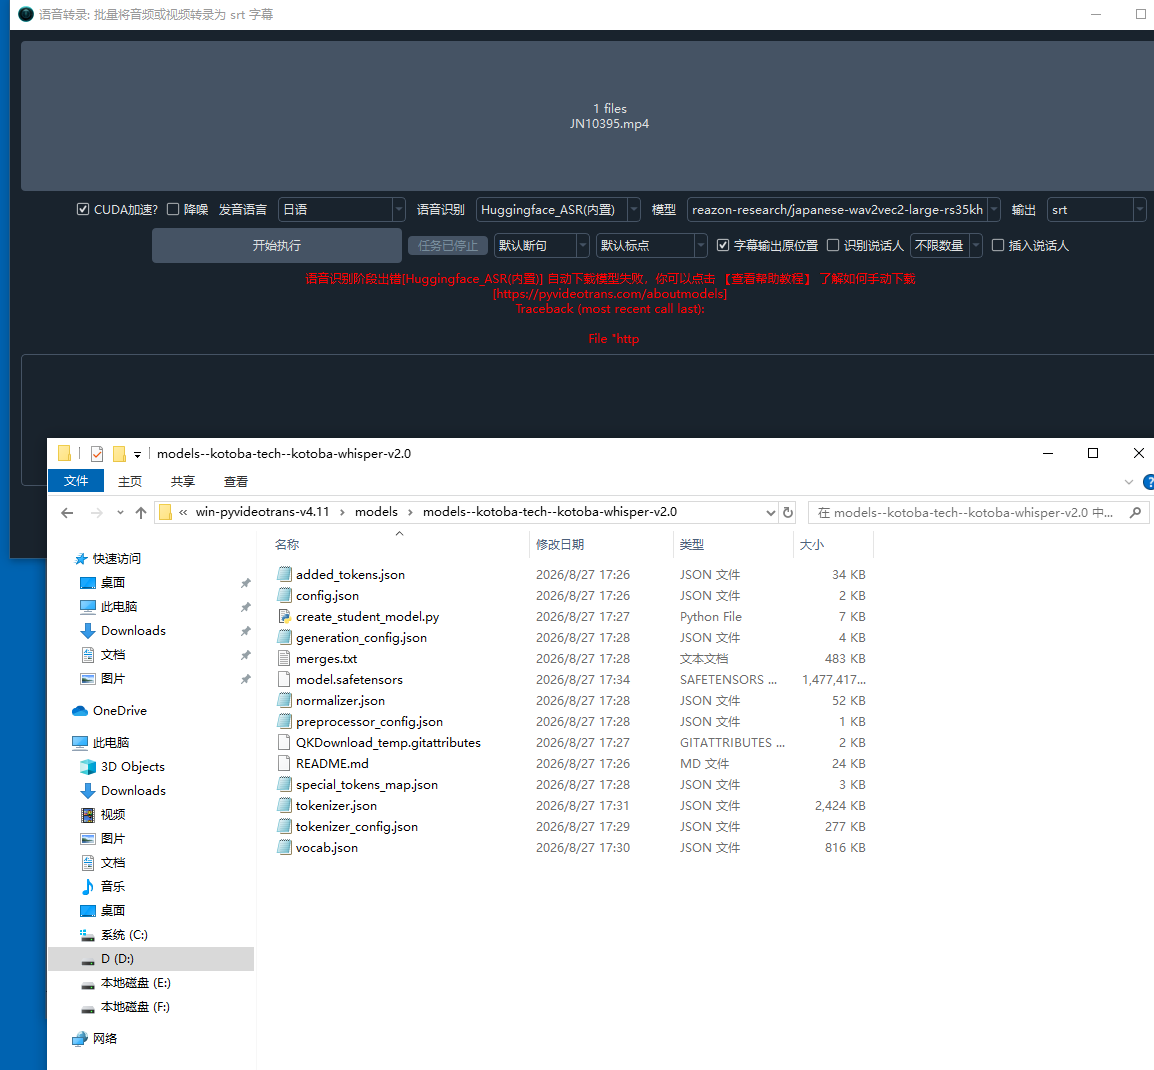Open the 视频 folder icon in sidebar
Screen dimensions: 1154x1070
click(x=88, y=815)
